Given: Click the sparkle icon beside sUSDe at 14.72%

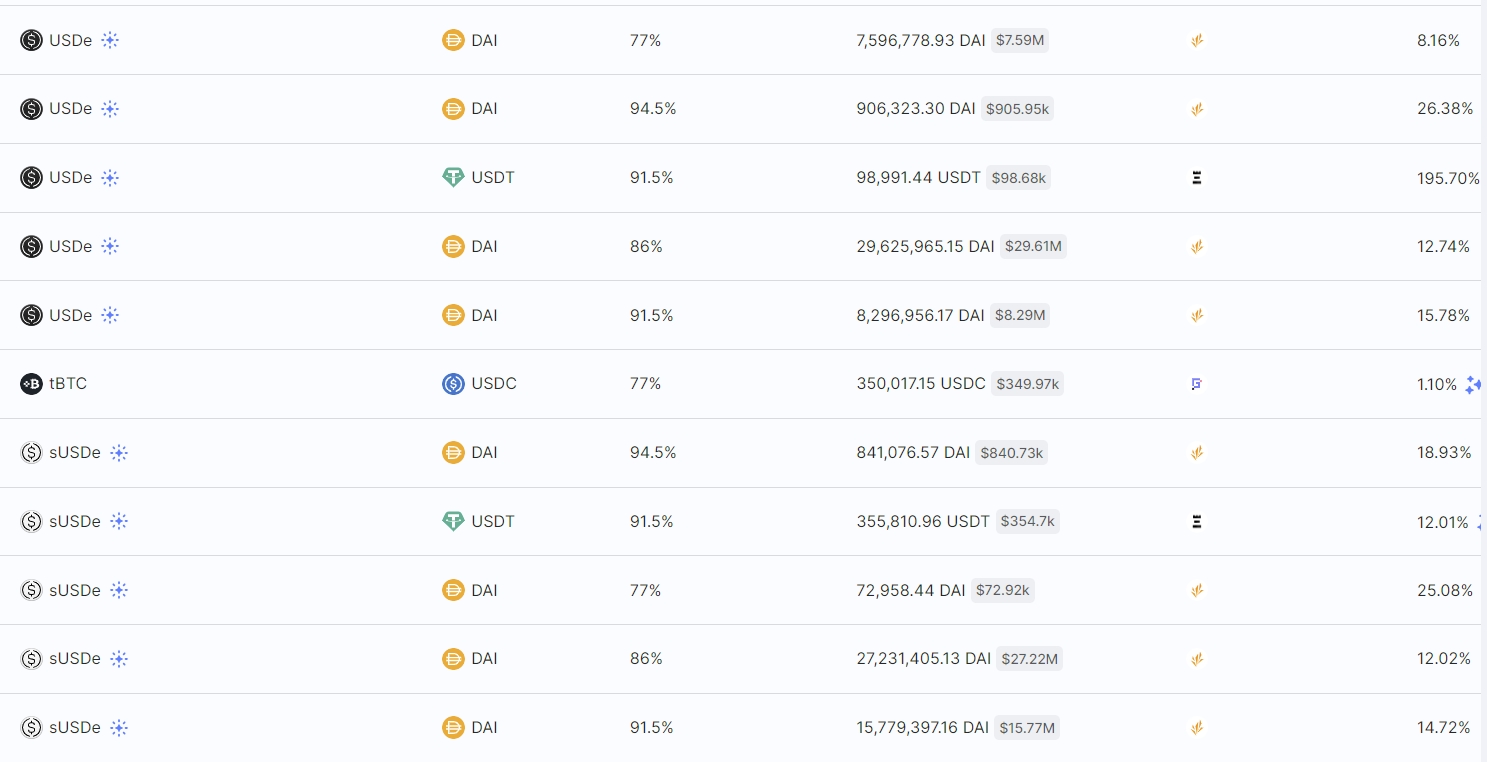Looking at the screenshot, I should click(x=119, y=728).
